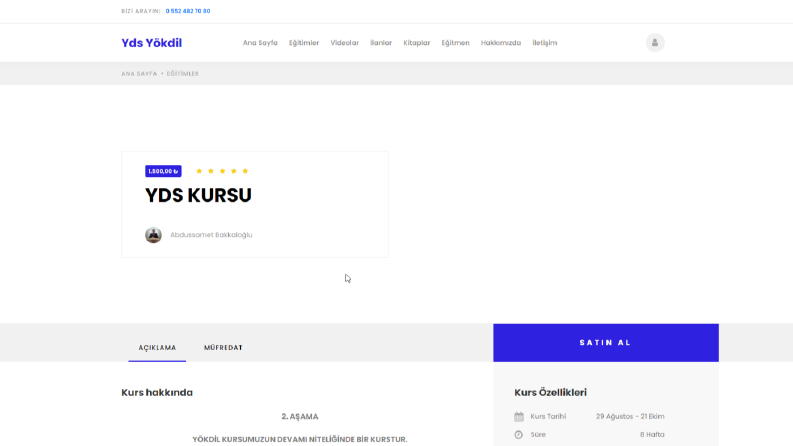Open the Eğitimler menu item

(x=304, y=43)
